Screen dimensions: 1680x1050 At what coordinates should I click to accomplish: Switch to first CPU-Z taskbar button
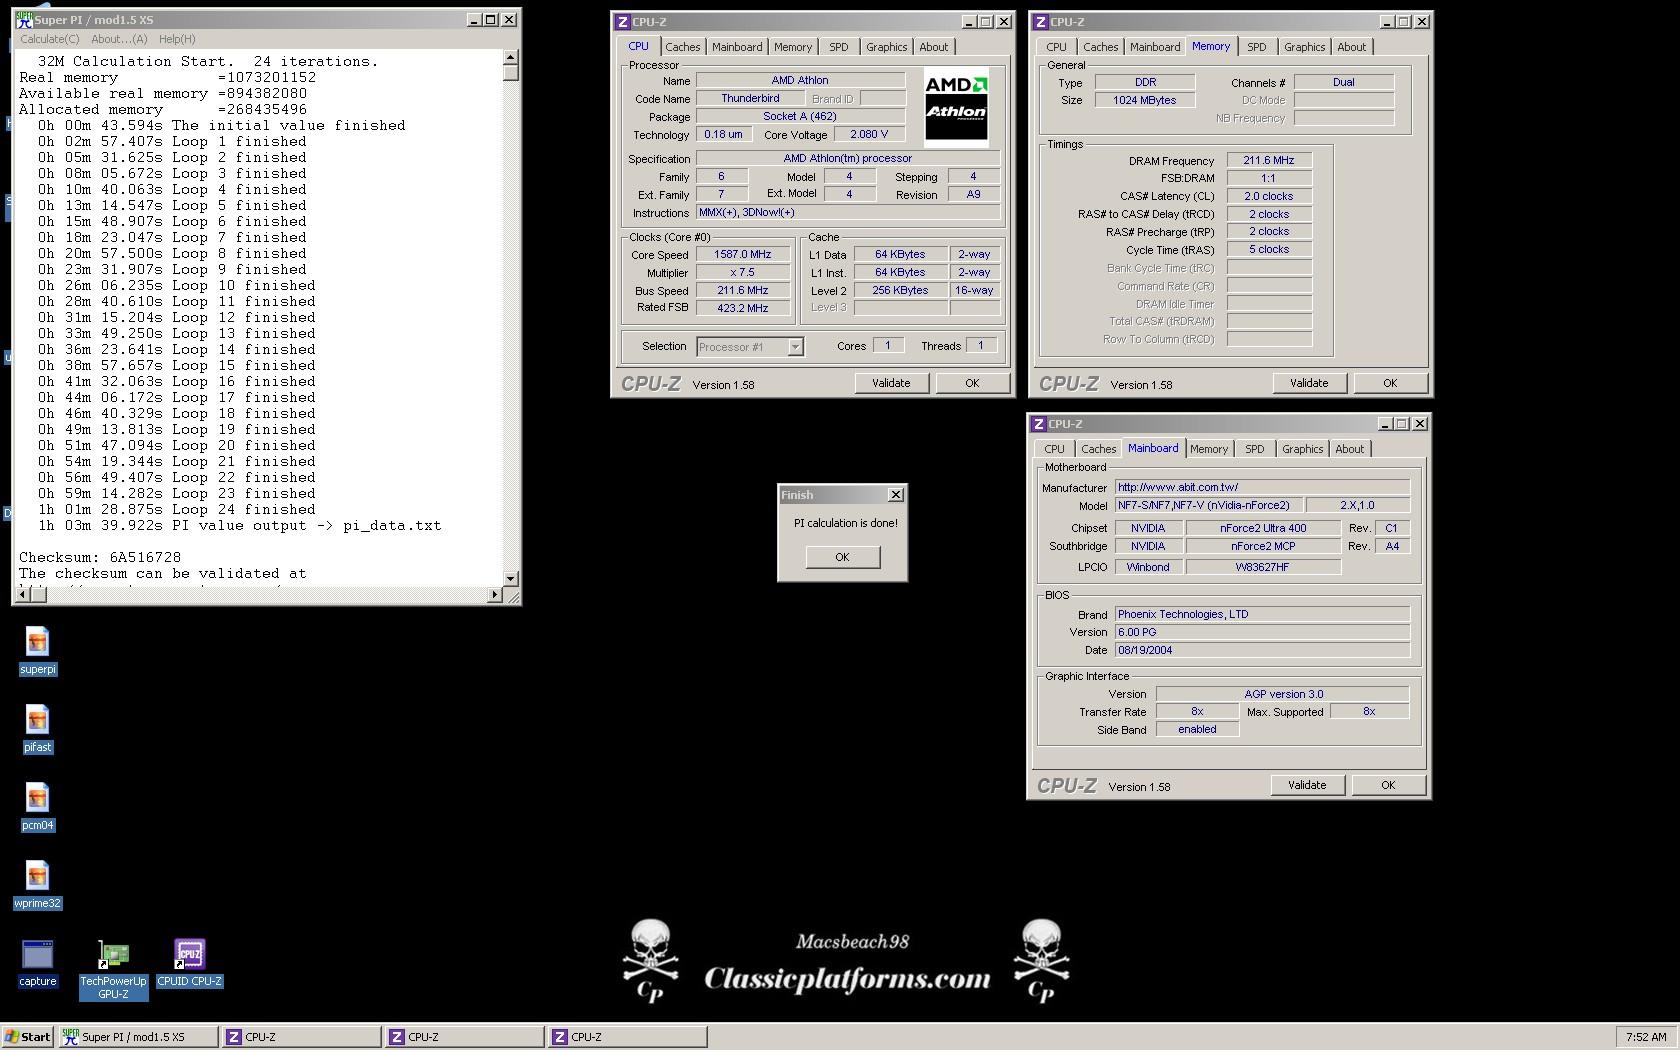click(x=301, y=1037)
